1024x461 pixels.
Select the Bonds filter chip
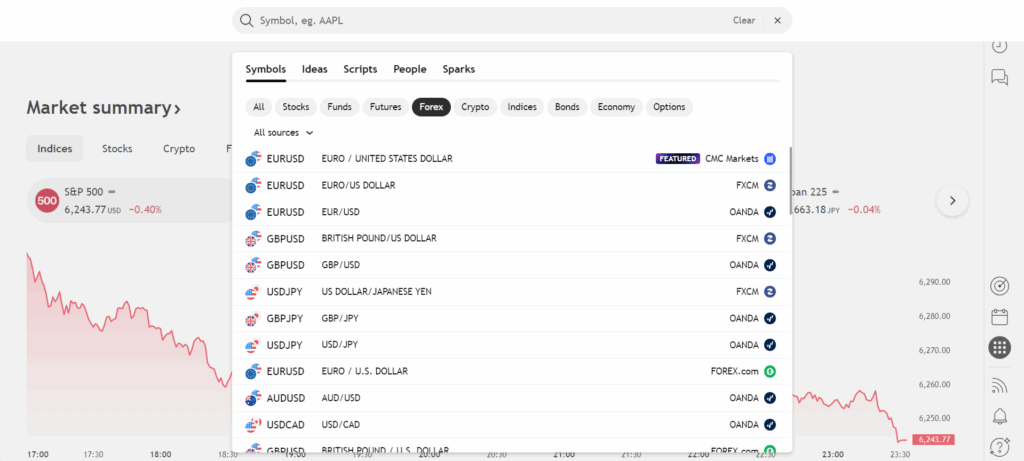point(568,107)
